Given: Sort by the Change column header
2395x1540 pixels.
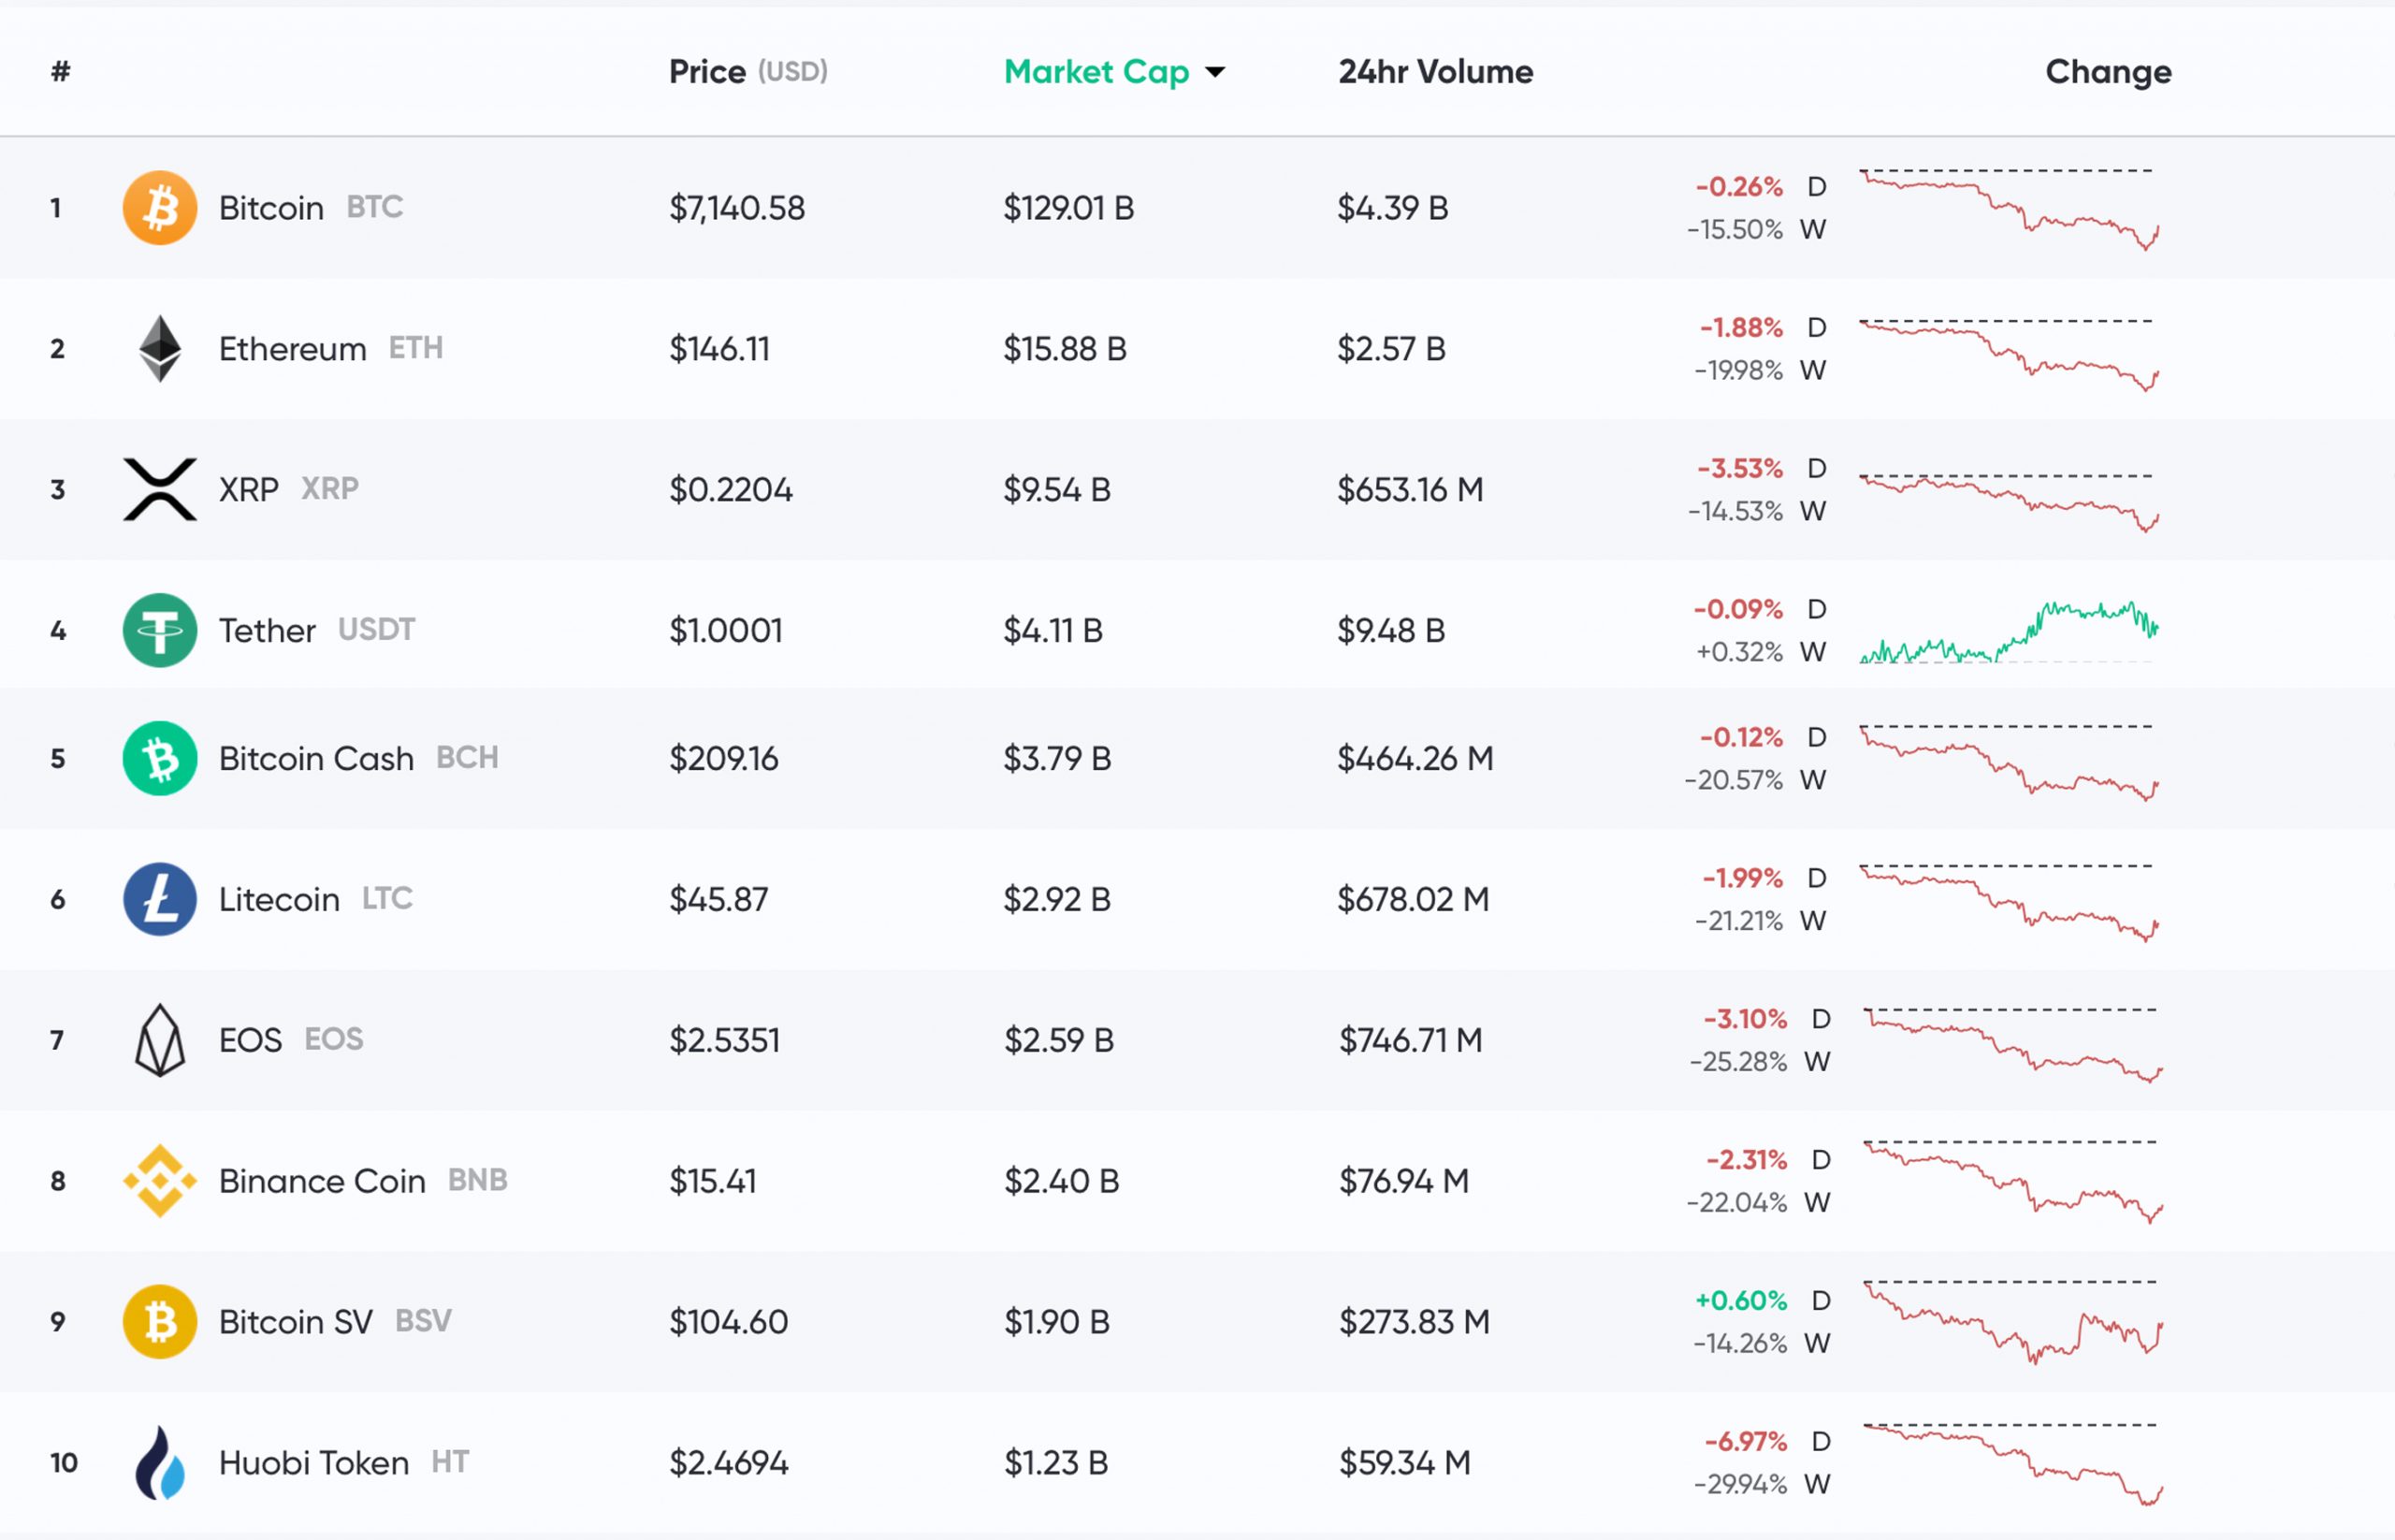Looking at the screenshot, I should pyautogui.click(x=2108, y=72).
